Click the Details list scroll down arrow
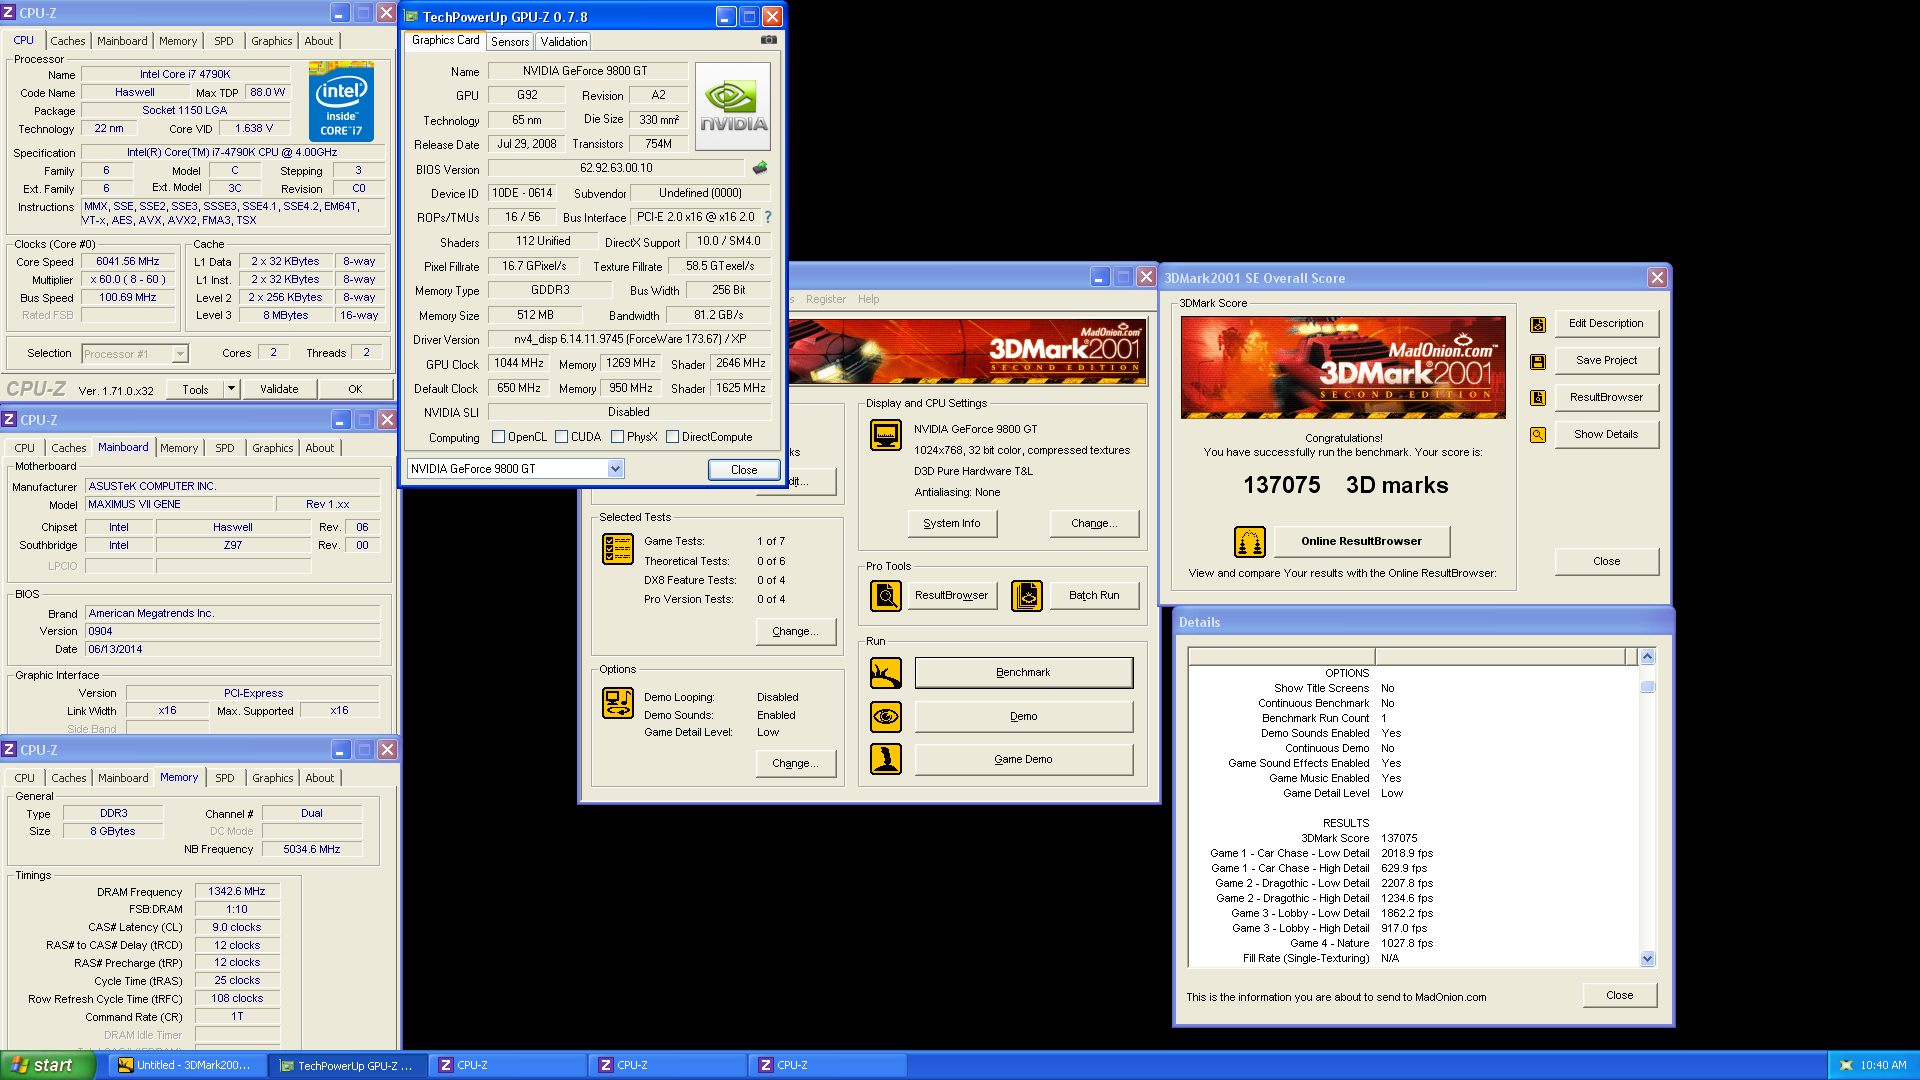The image size is (1920, 1080). pyautogui.click(x=1648, y=959)
